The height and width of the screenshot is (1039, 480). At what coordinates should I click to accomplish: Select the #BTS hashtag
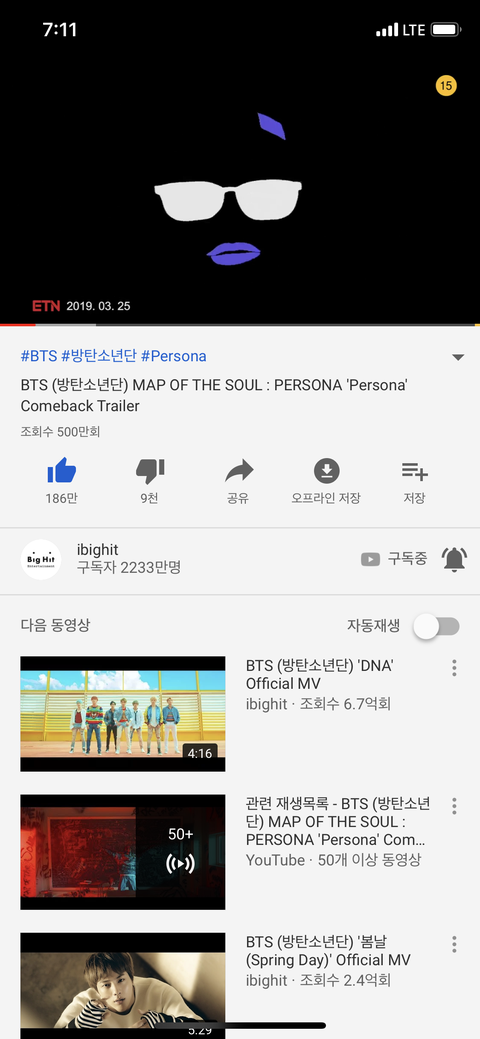[x=38, y=356]
